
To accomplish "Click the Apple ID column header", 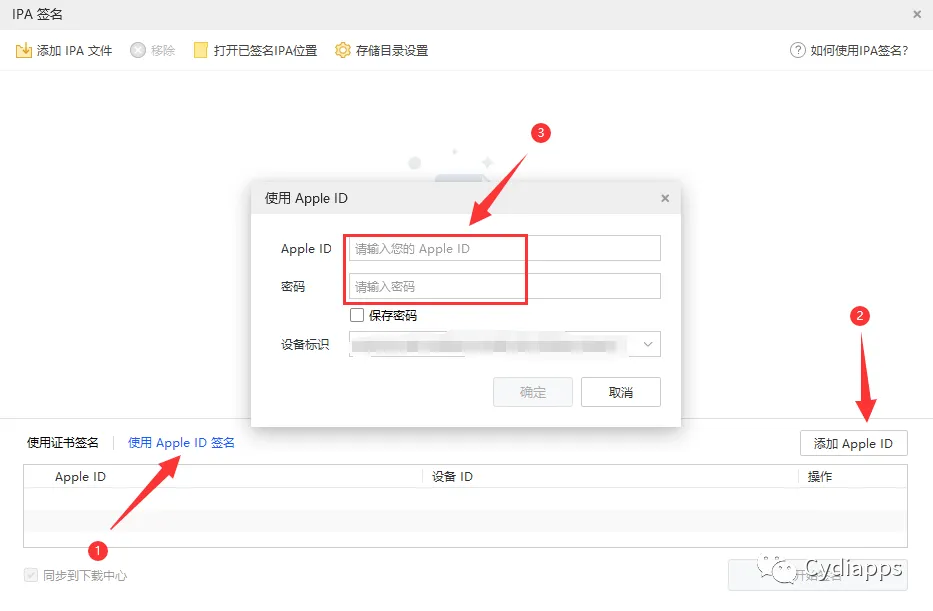I will tap(80, 477).
